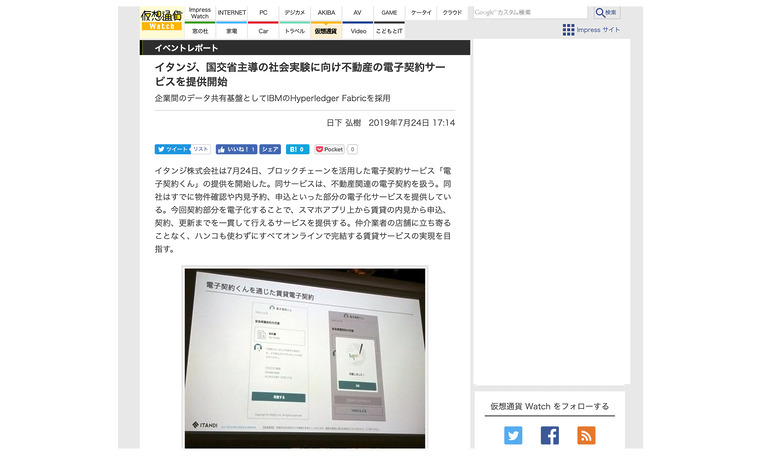The image size is (760, 456).
Task: Click the イベントレポート category label
Action: 186,48
